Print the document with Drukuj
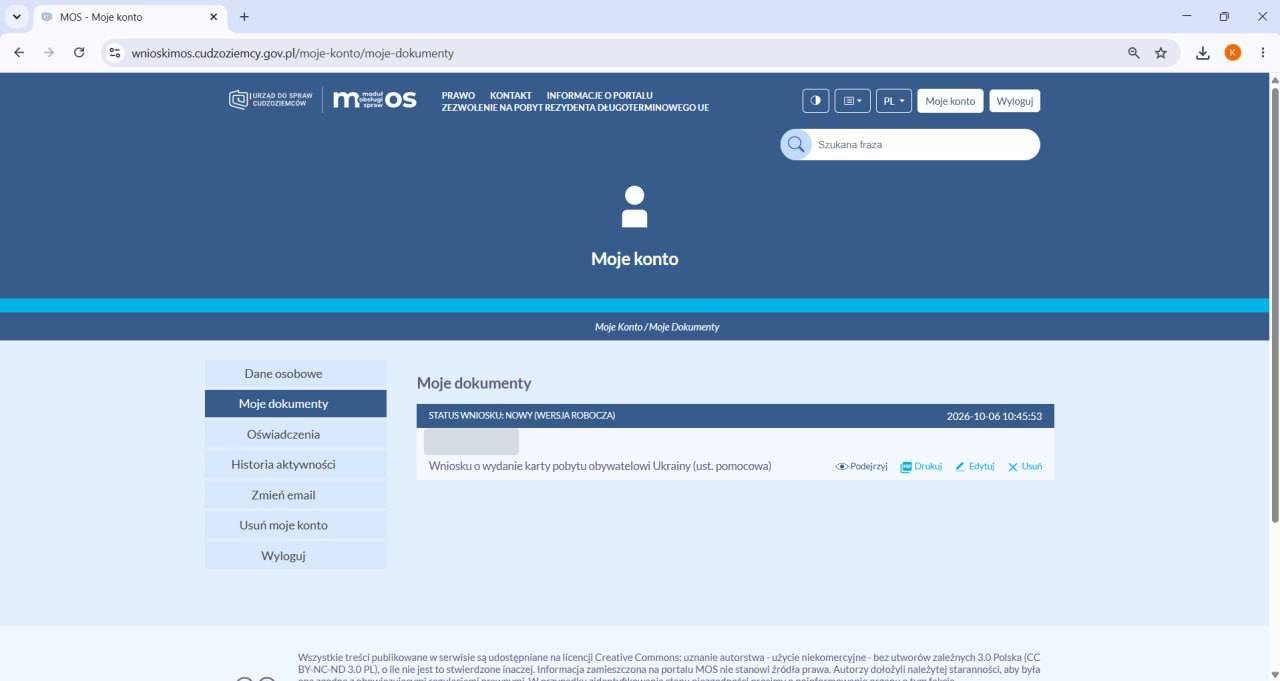 [921, 466]
